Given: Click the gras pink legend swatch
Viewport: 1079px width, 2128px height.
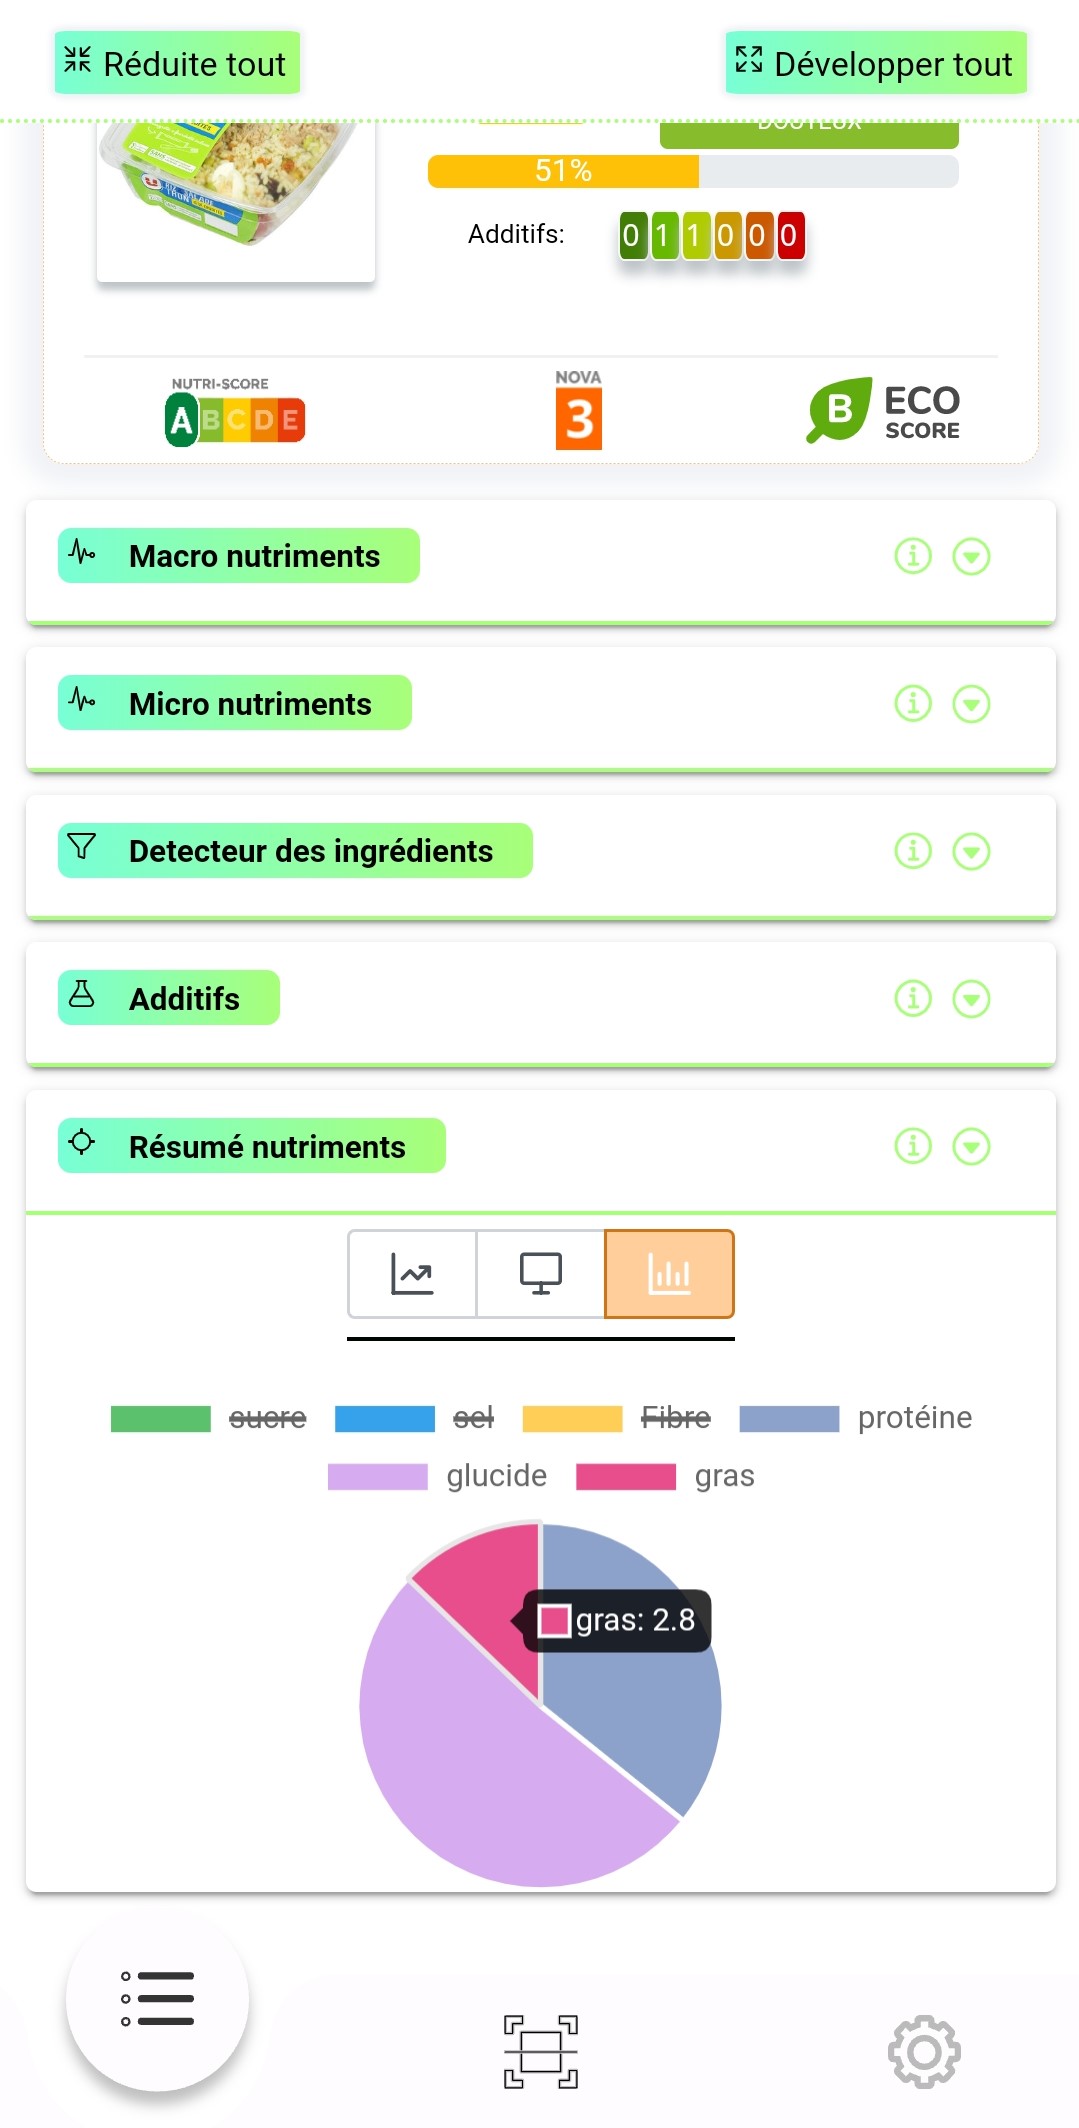Looking at the screenshot, I should 626,1477.
